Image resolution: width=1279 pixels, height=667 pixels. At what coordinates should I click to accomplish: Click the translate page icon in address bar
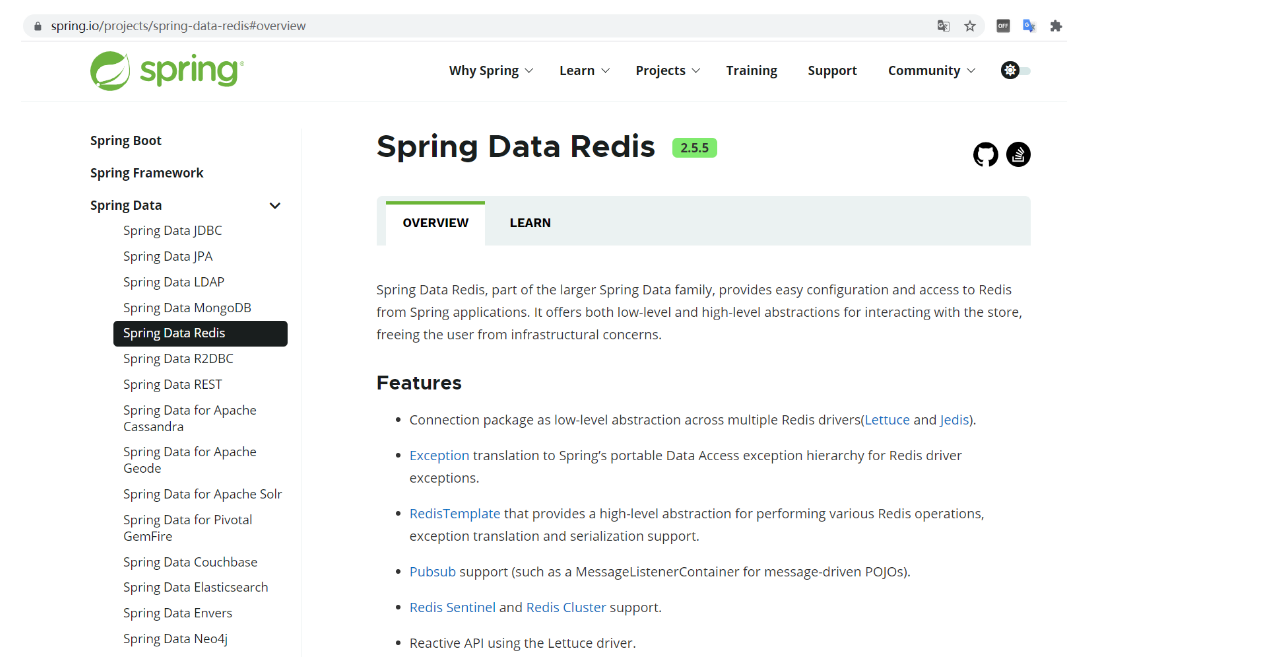[943, 26]
